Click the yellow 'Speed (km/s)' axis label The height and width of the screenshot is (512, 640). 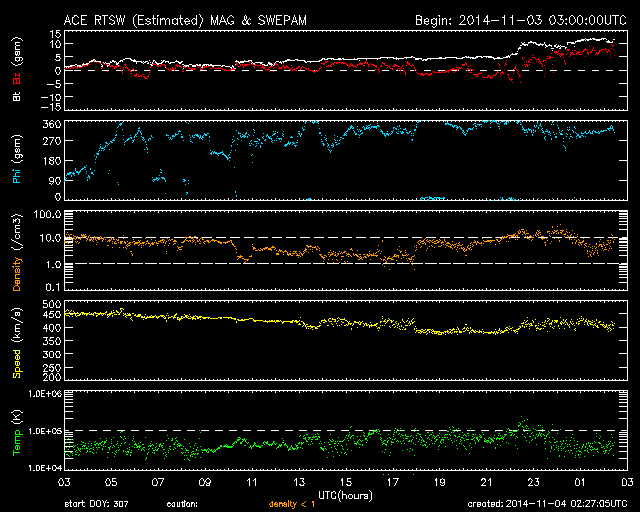[x=17, y=343]
